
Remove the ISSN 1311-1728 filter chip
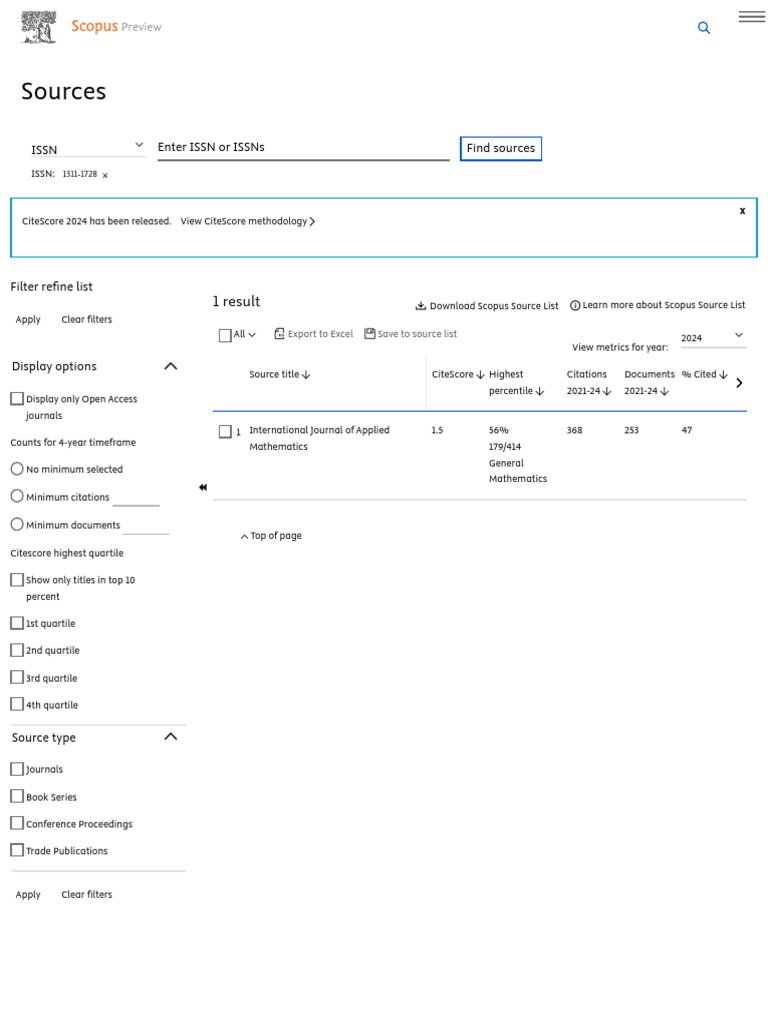(105, 175)
